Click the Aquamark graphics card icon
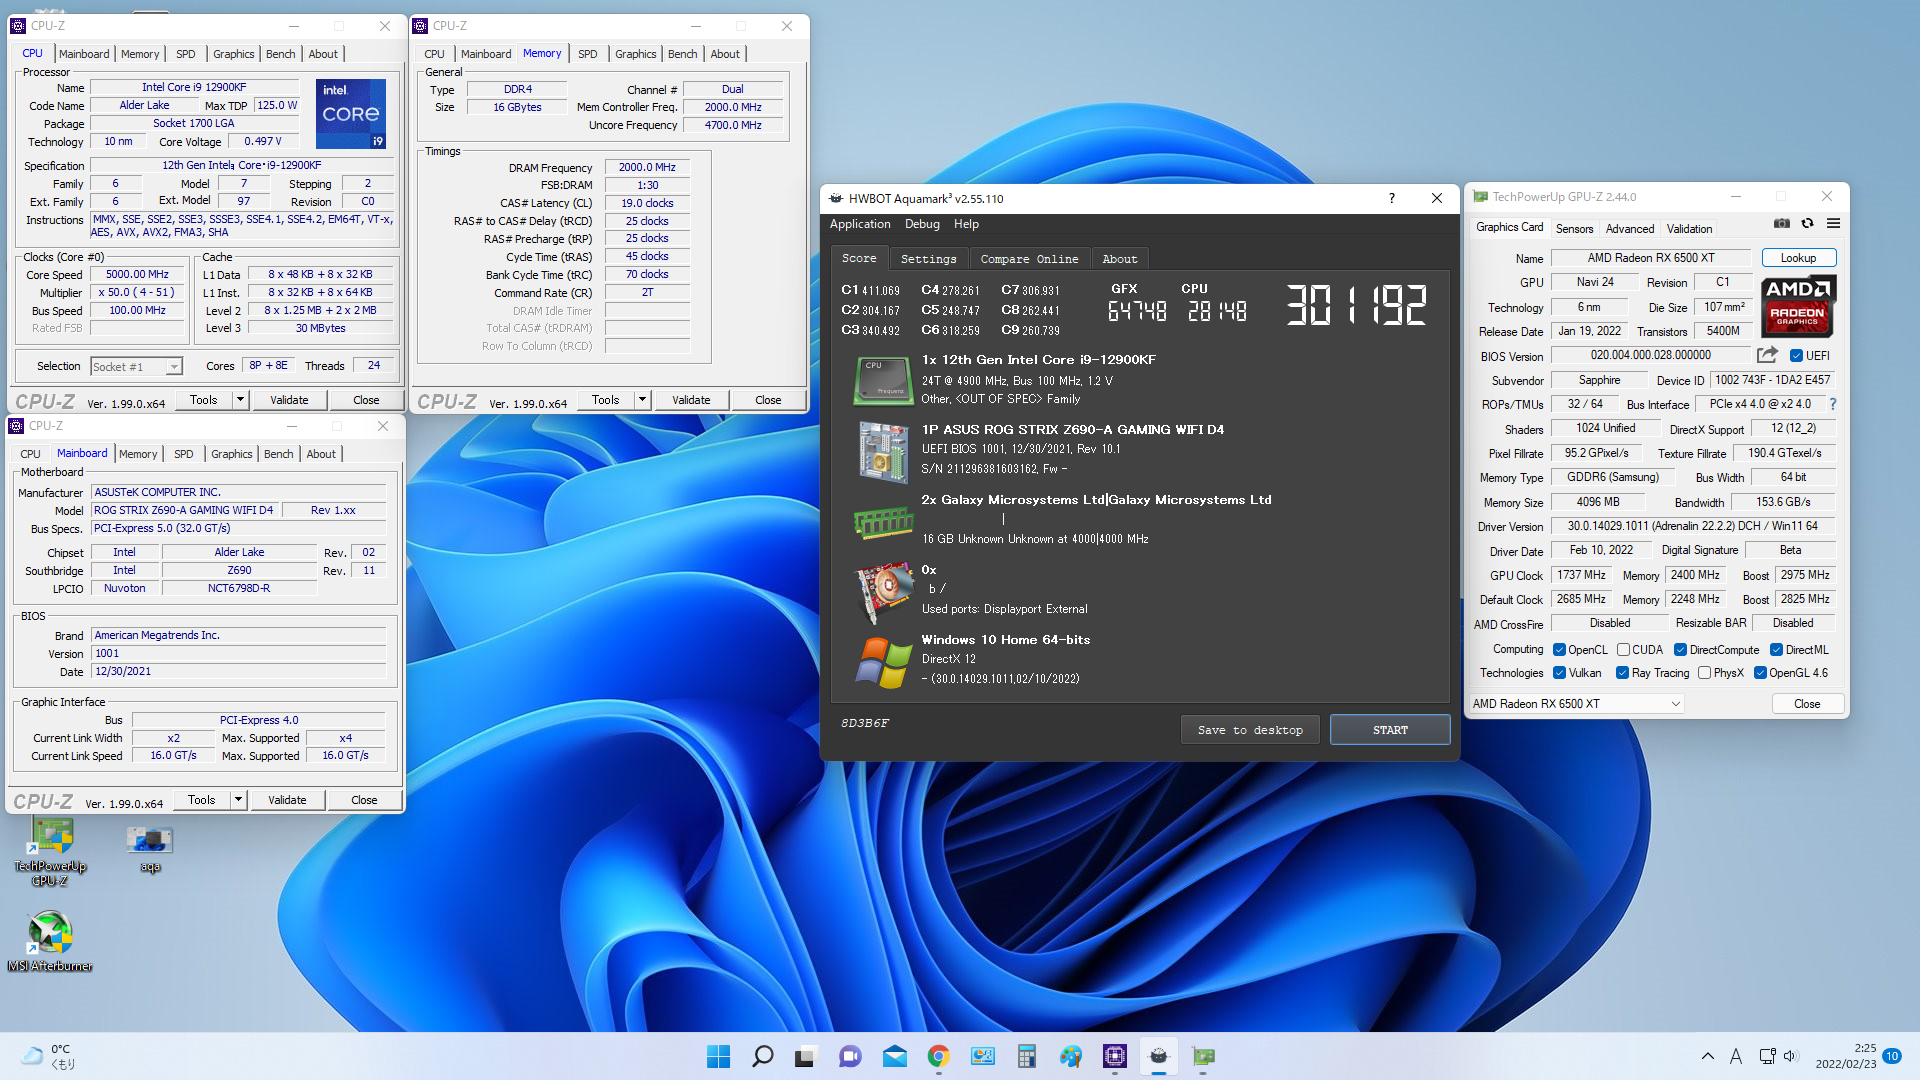This screenshot has width=1920, height=1080. coord(884,591)
